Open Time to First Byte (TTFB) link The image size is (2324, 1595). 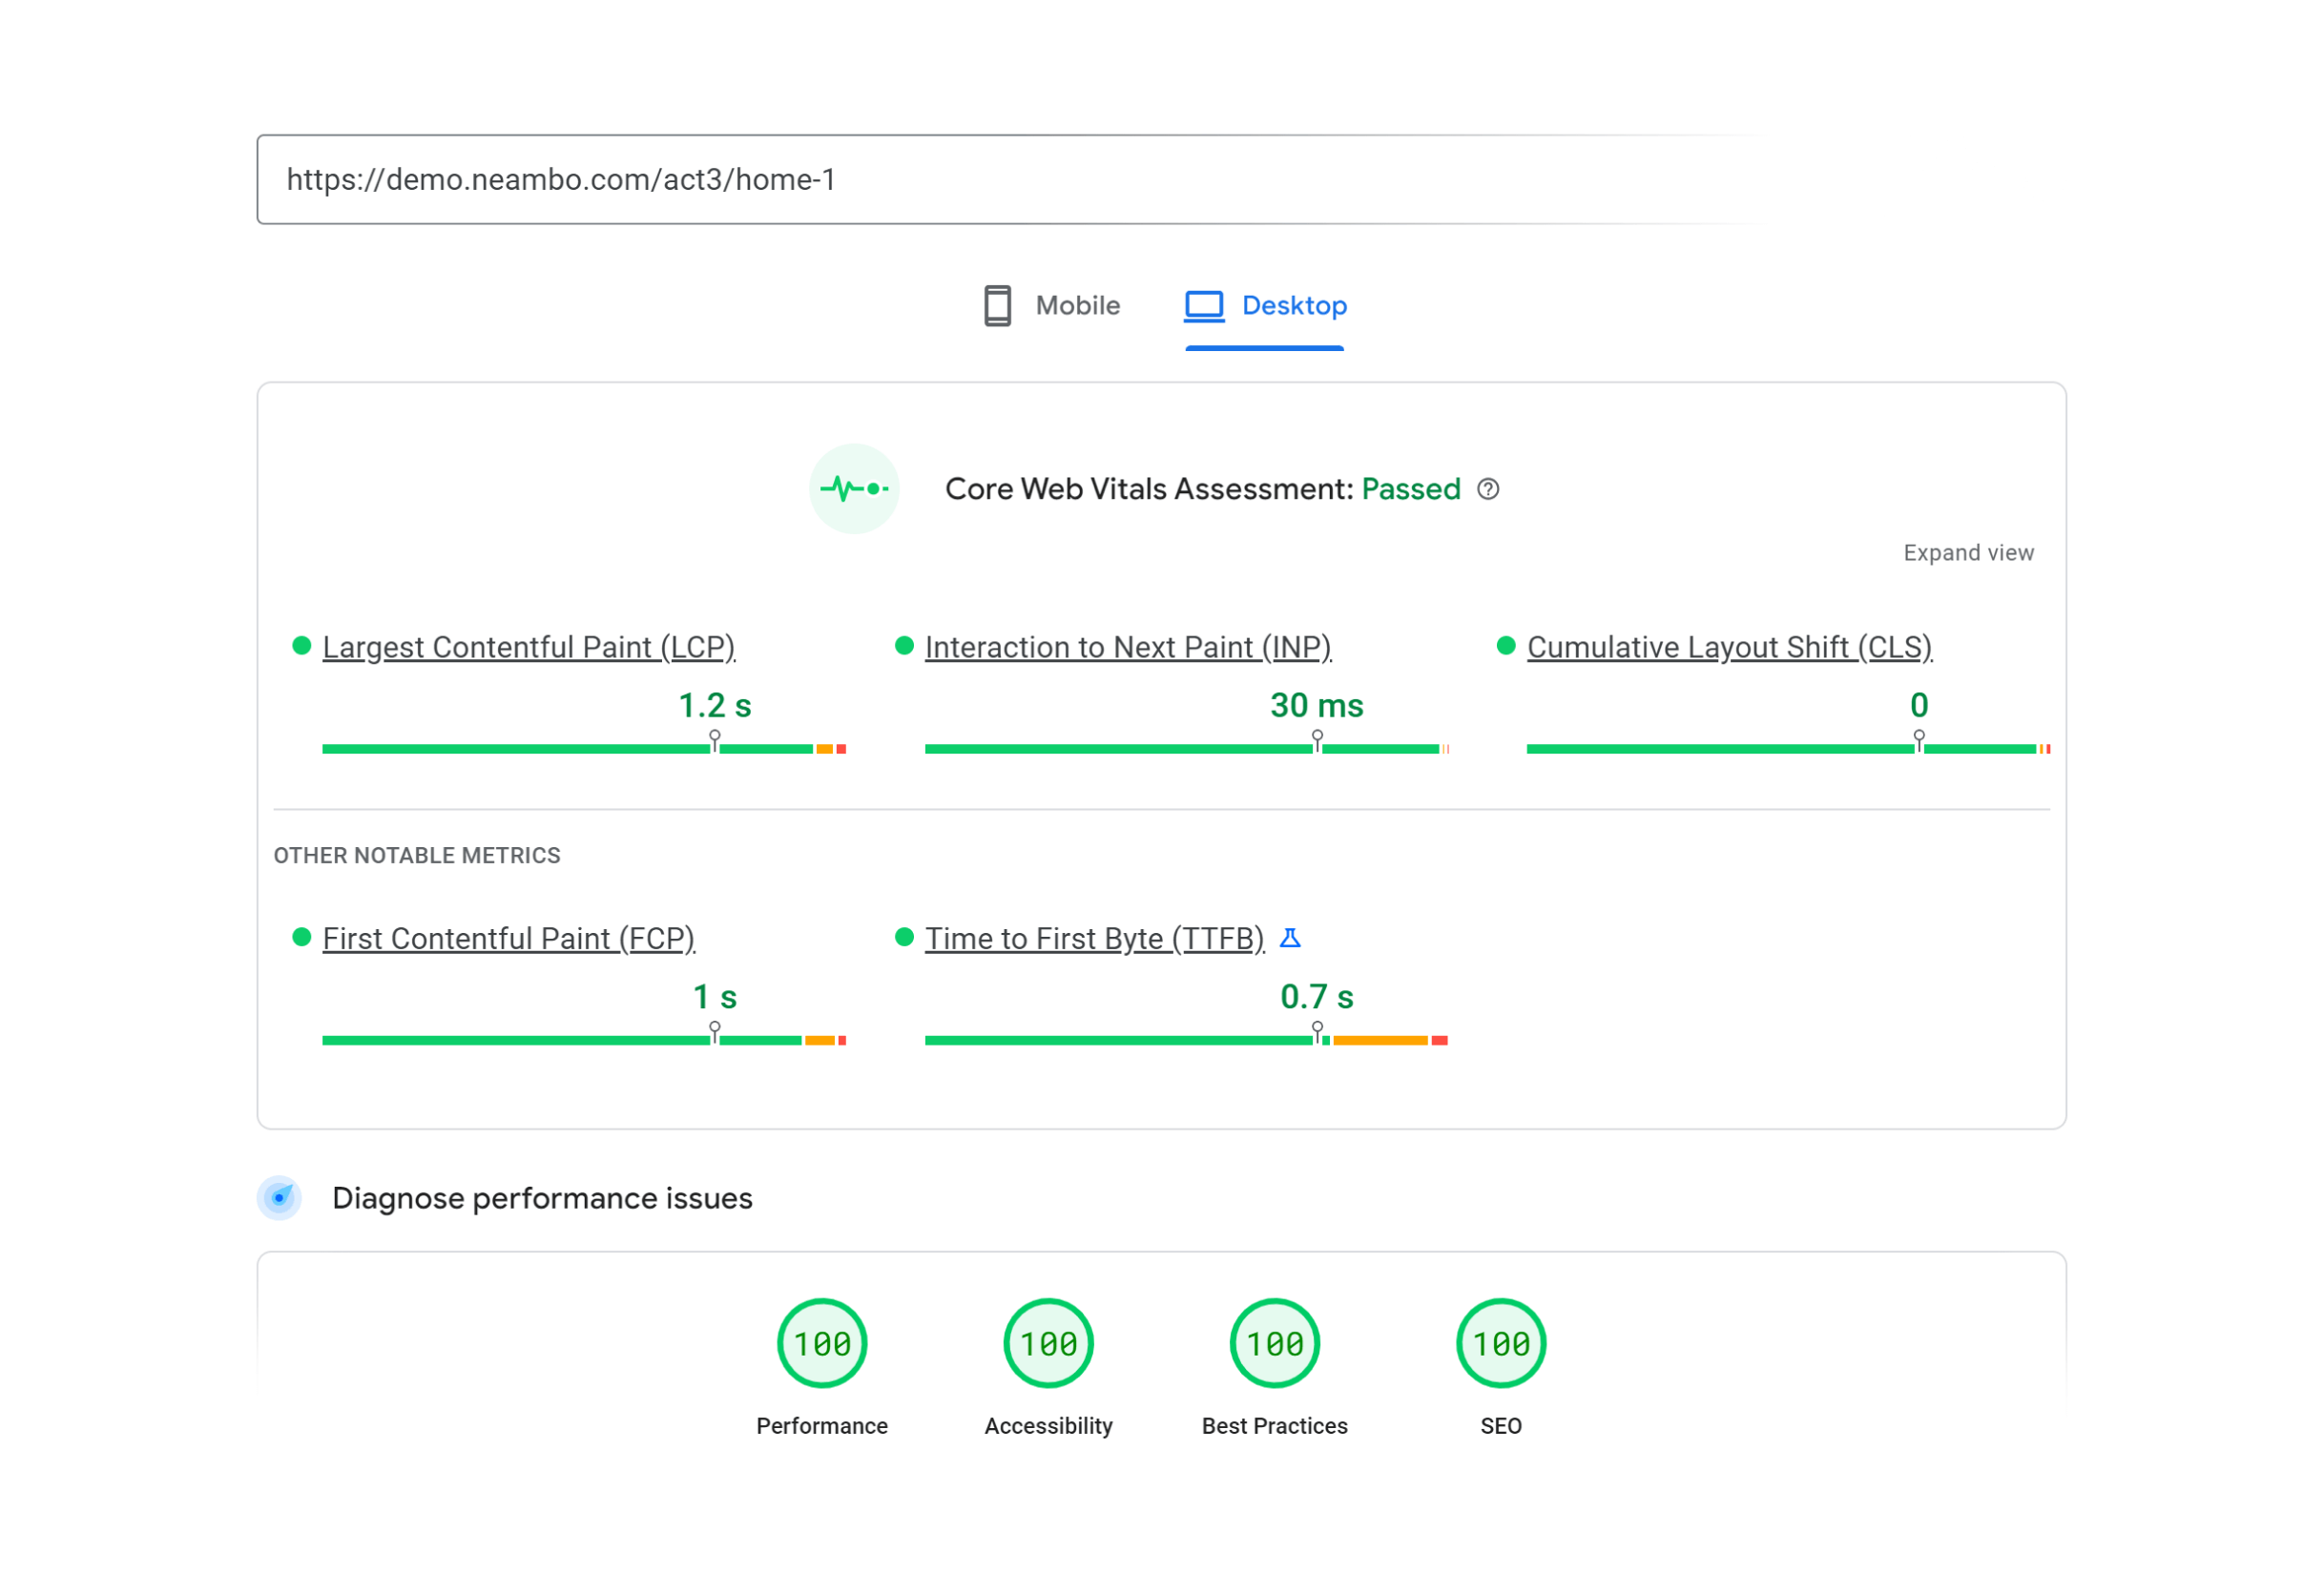pos(1094,938)
